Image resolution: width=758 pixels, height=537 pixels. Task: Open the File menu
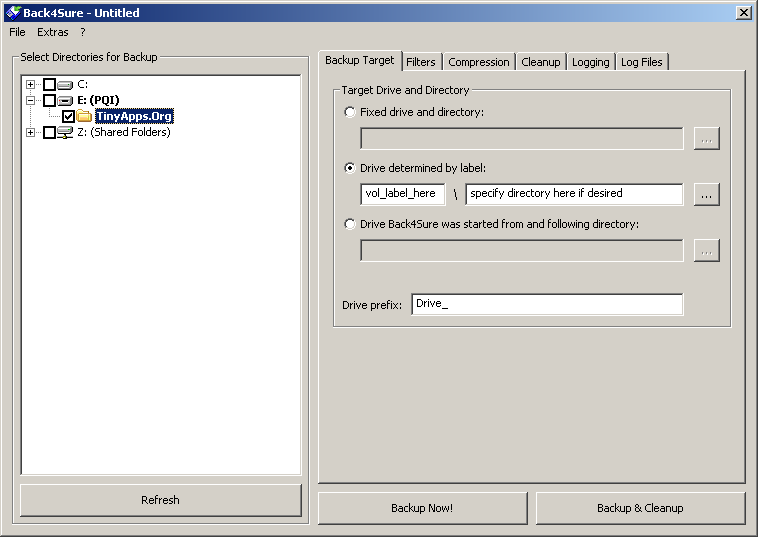[17, 32]
